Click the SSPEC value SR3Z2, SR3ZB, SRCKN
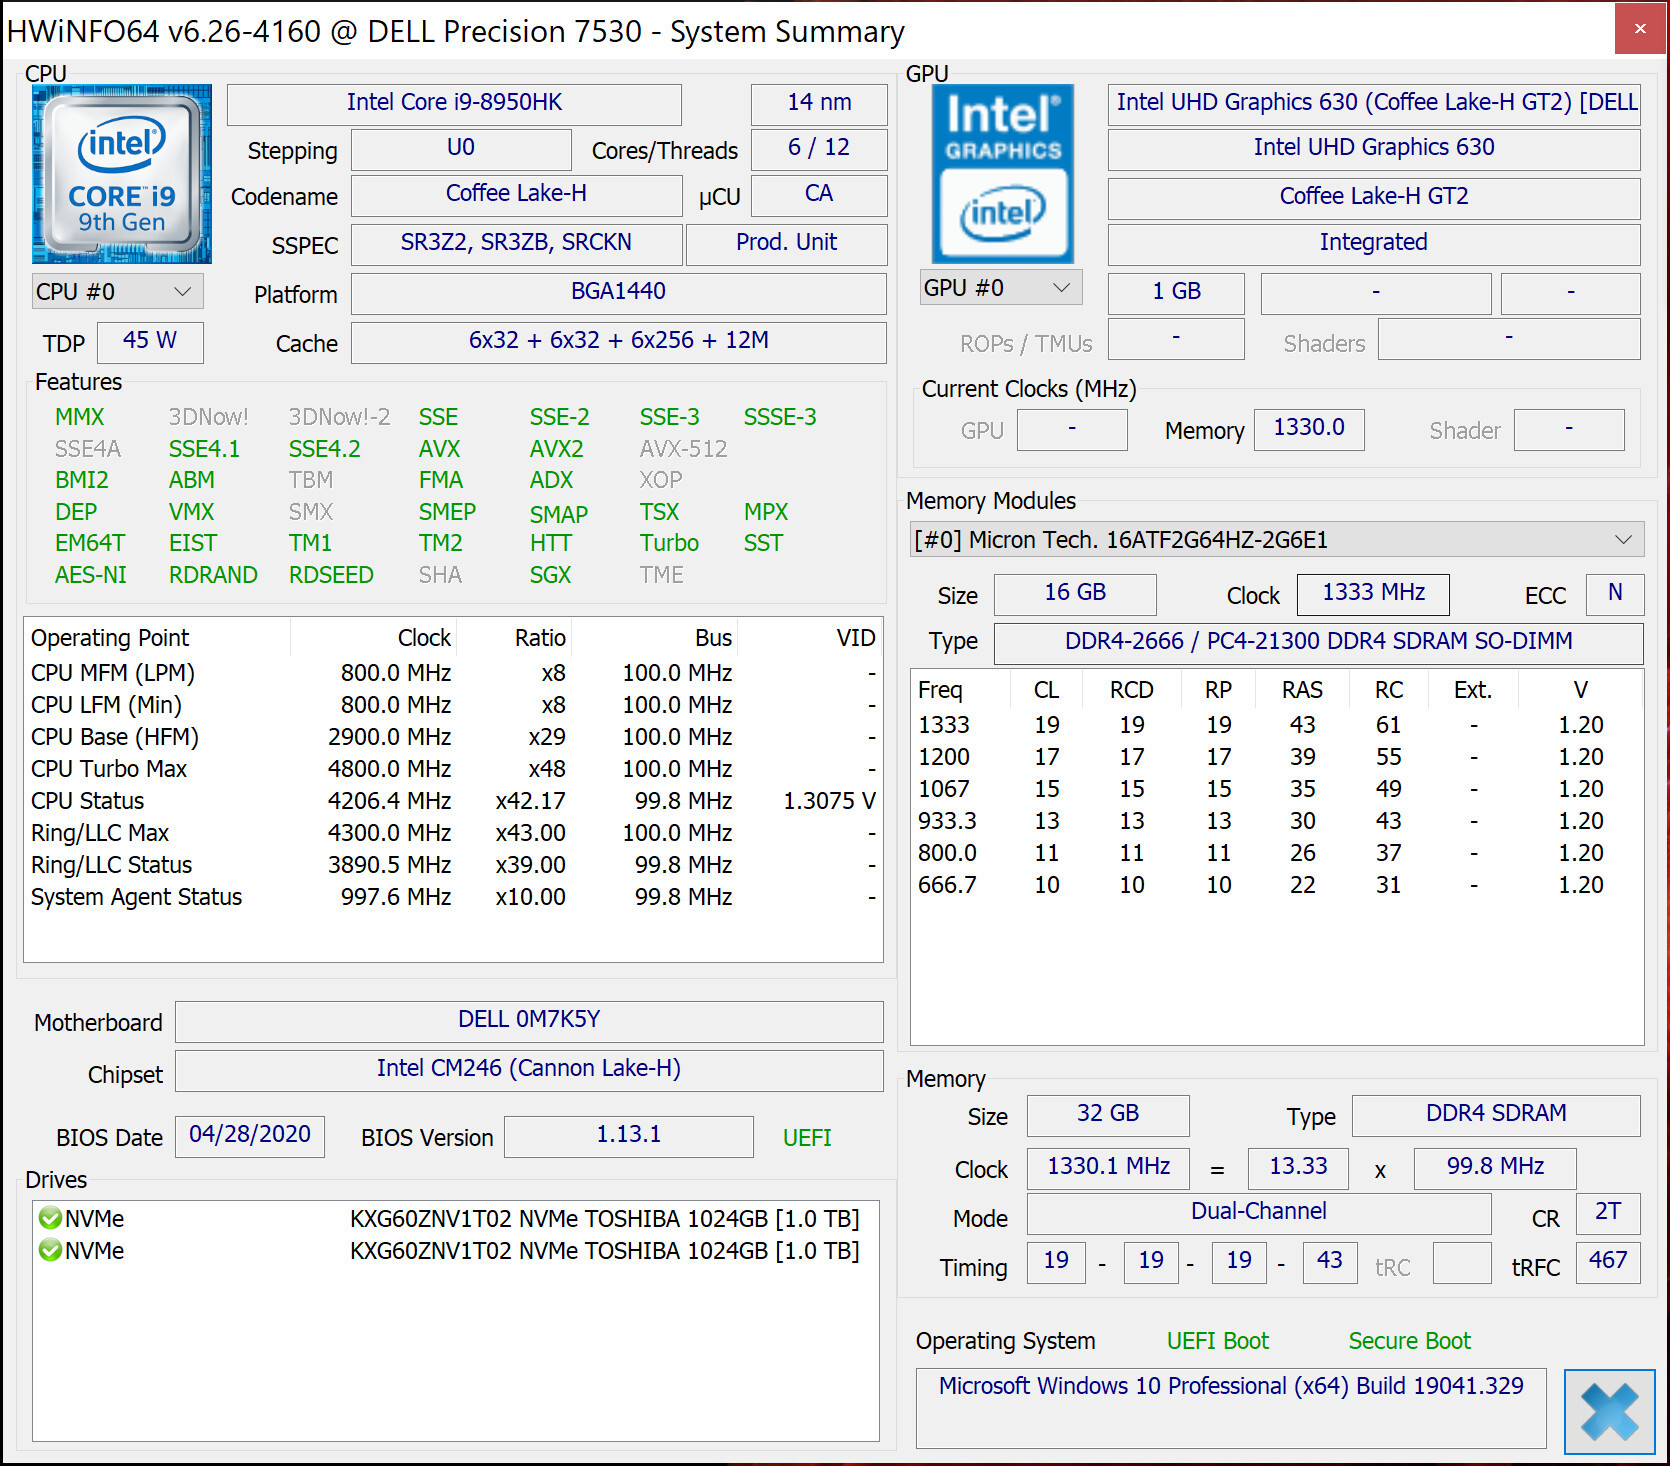This screenshot has width=1670, height=1466. [x=516, y=243]
